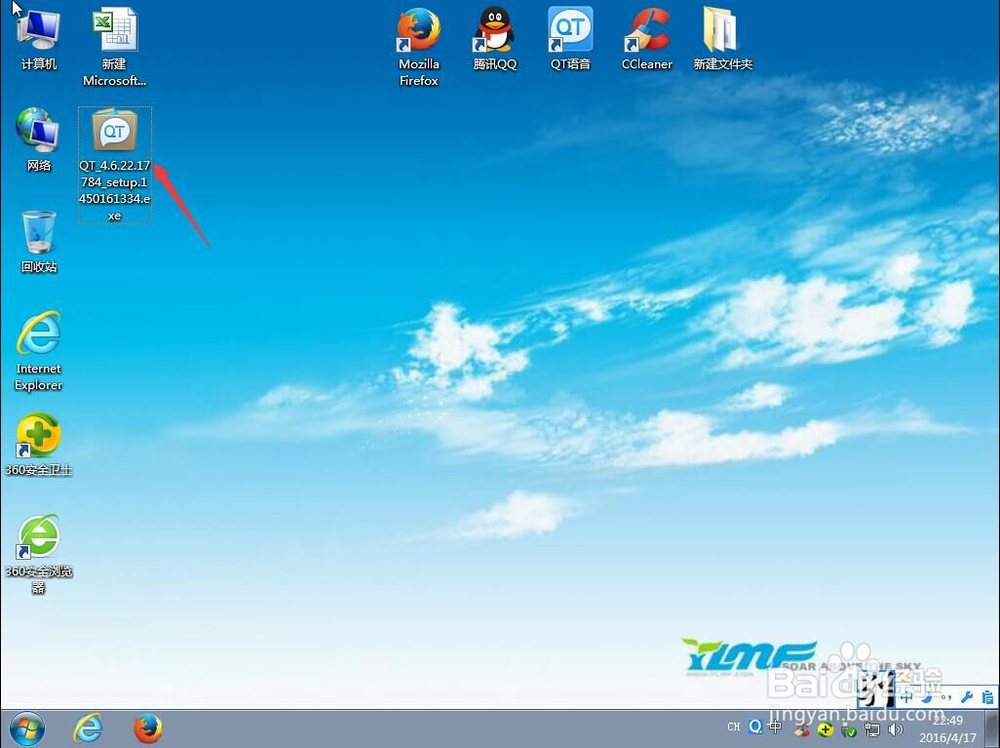Toggle the 中 Chinese input mode icon
This screenshot has height=748, width=1000.
pyautogui.click(x=775, y=727)
